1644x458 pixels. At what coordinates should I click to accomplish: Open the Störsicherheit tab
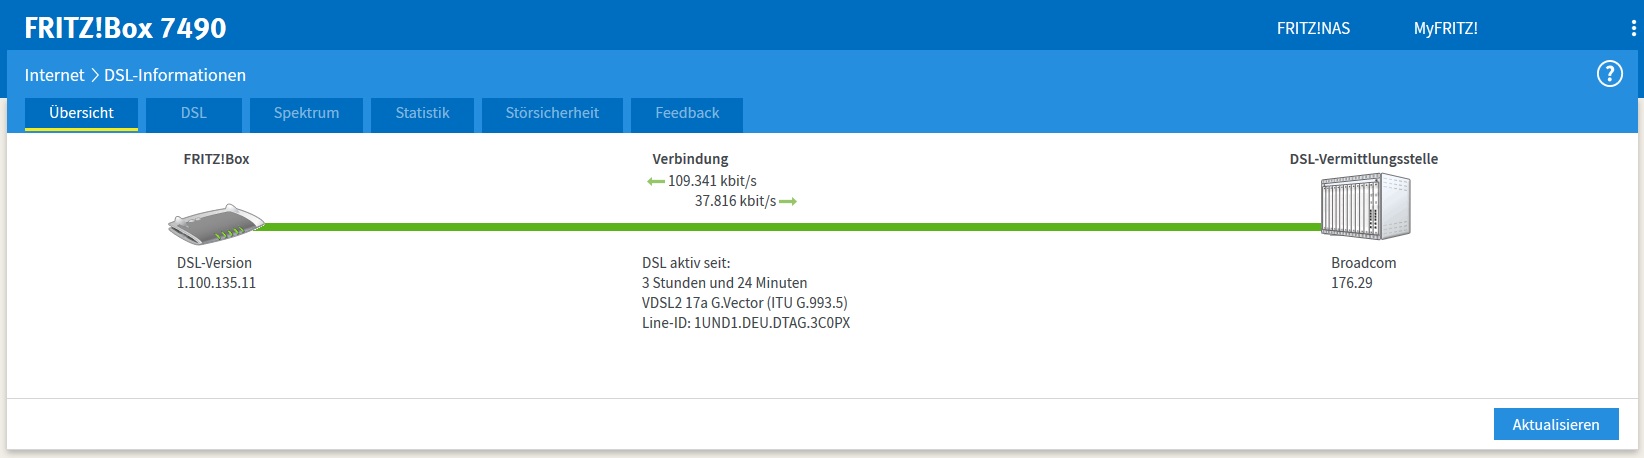point(552,114)
